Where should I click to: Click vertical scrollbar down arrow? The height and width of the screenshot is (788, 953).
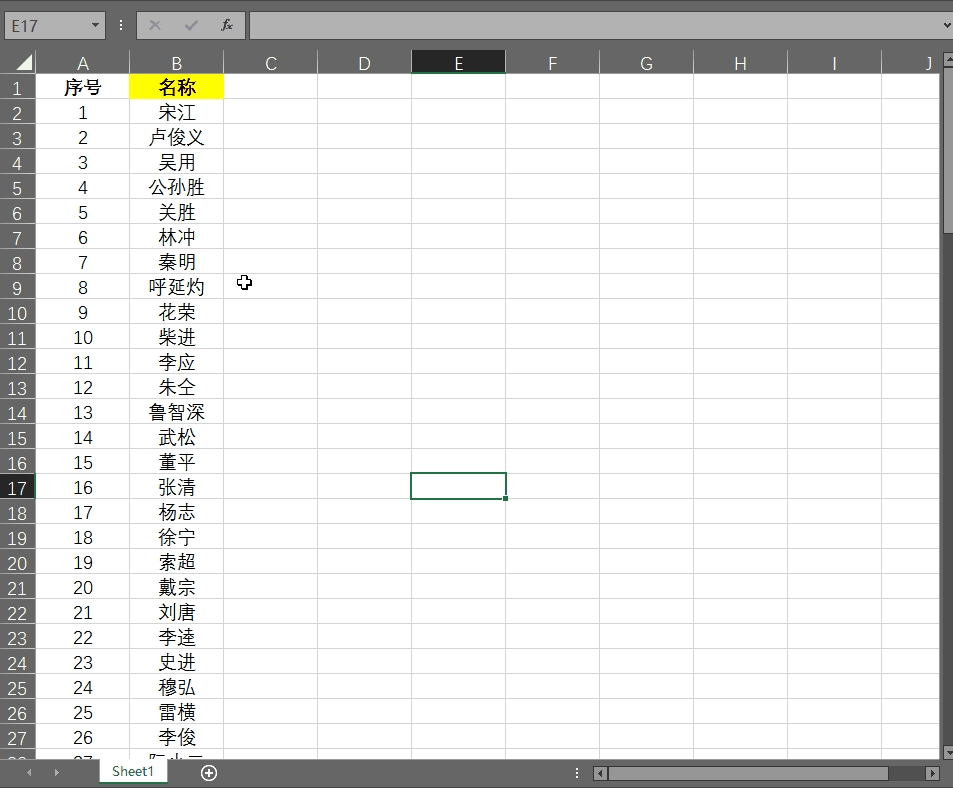pyautogui.click(x=948, y=753)
